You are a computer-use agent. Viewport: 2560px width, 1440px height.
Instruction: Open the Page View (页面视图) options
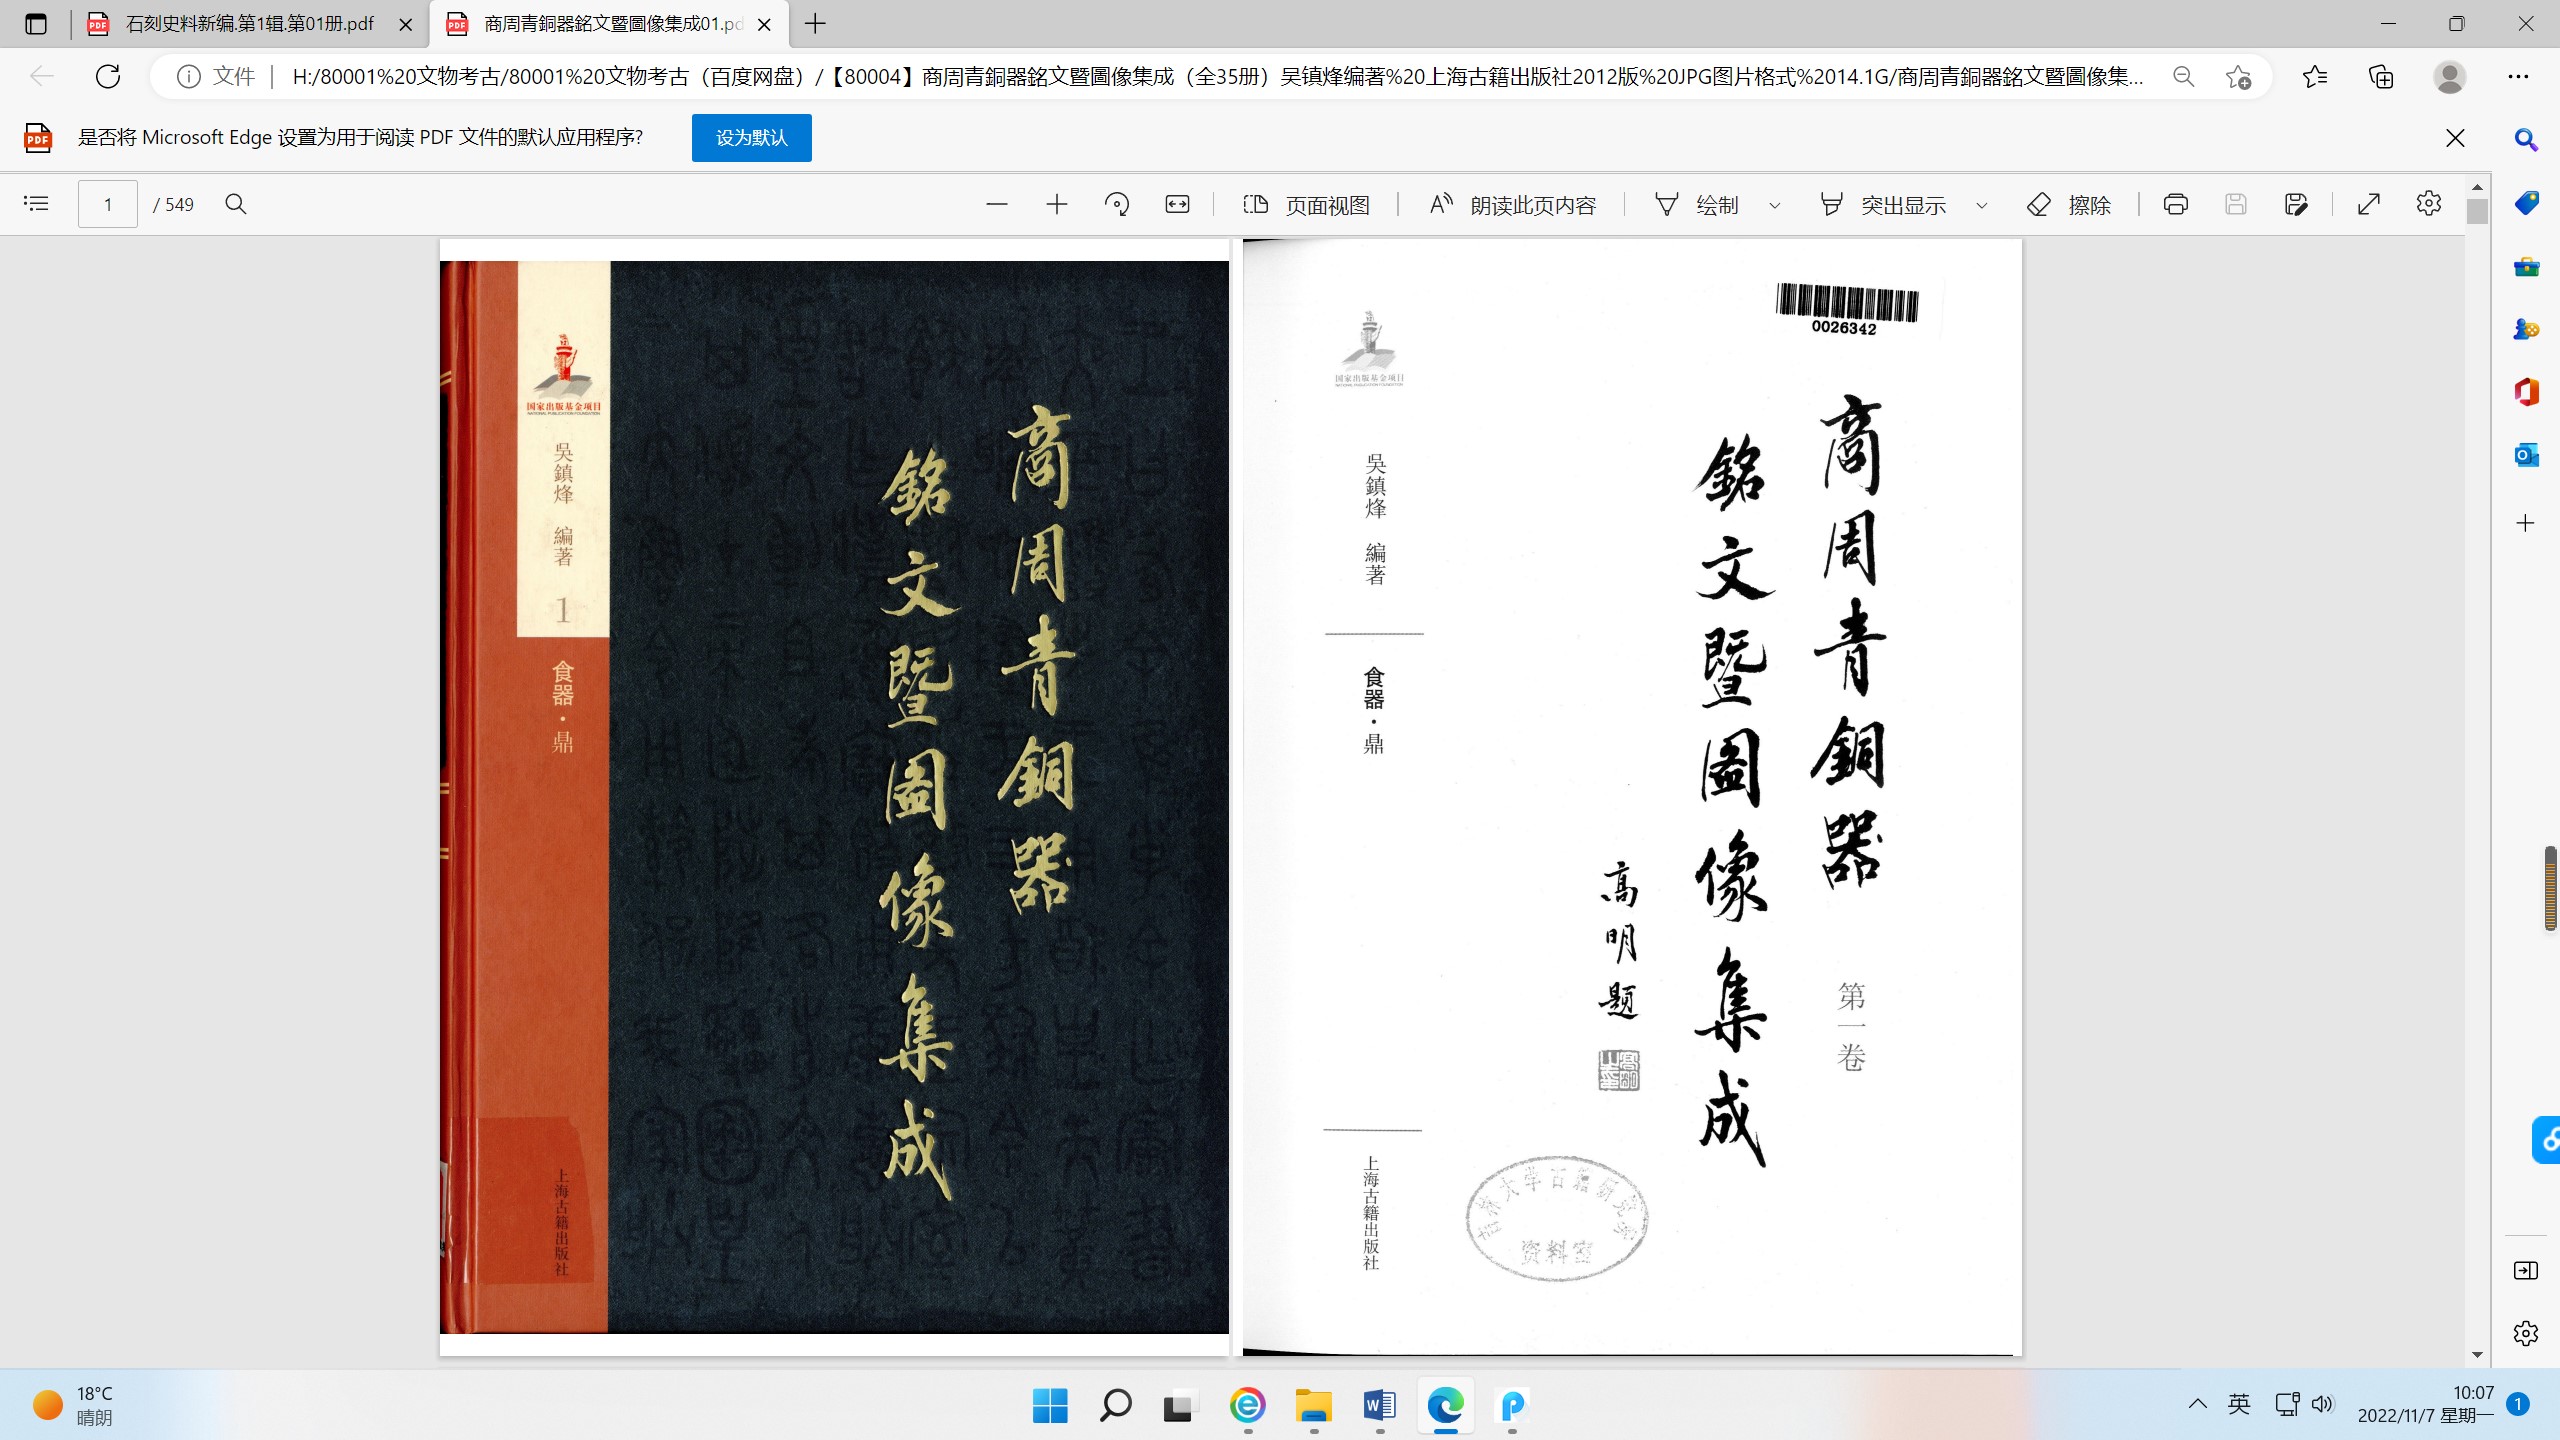point(1306,205)
